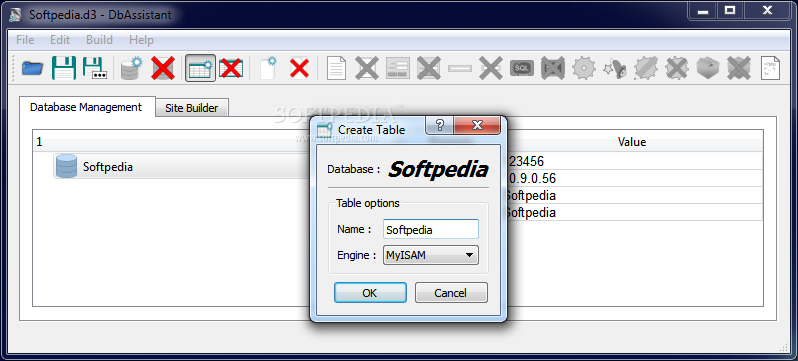Open the Help menu
Image resolution: width=798 pixels, height=361 pixels.
click(141, 40)
